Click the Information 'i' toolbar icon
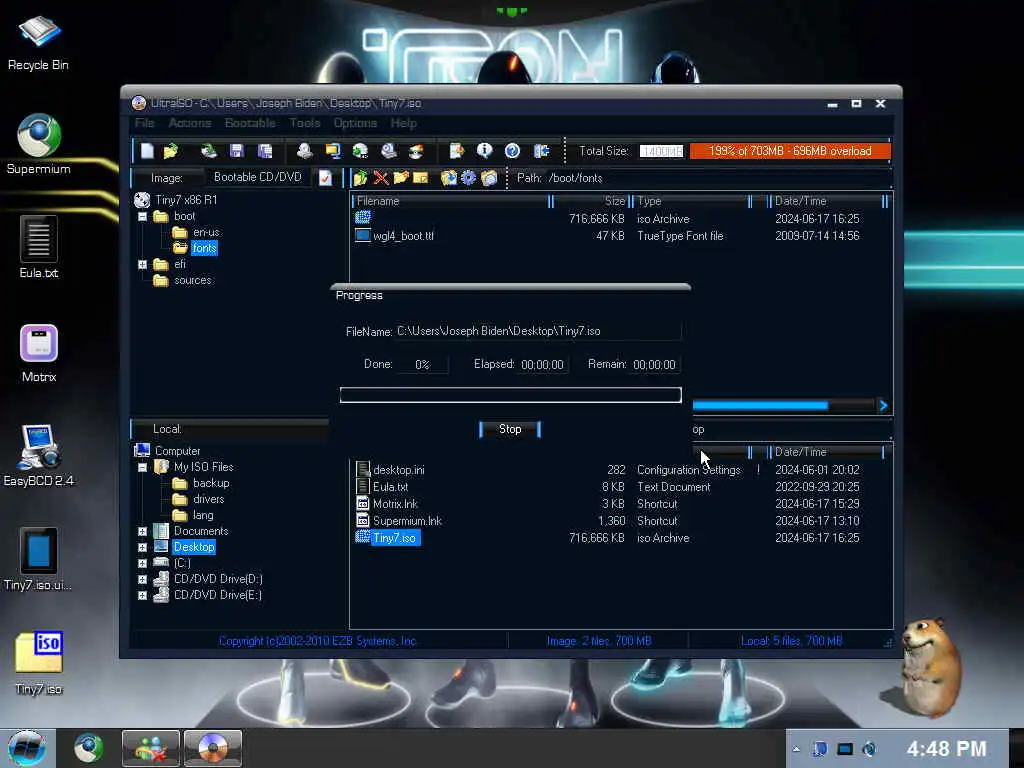1024x768 pixels. click(485, 151)
